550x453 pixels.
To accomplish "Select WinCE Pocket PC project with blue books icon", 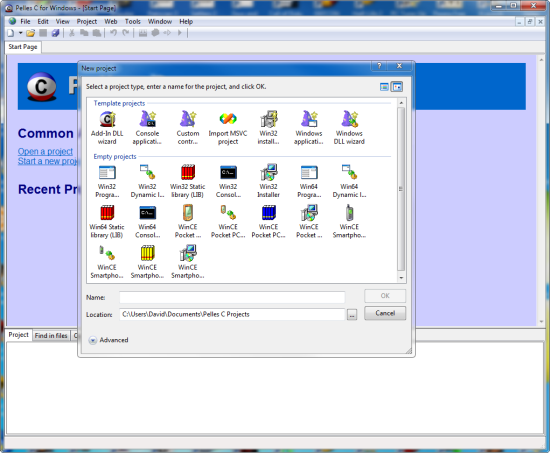I will pos(268,221).
